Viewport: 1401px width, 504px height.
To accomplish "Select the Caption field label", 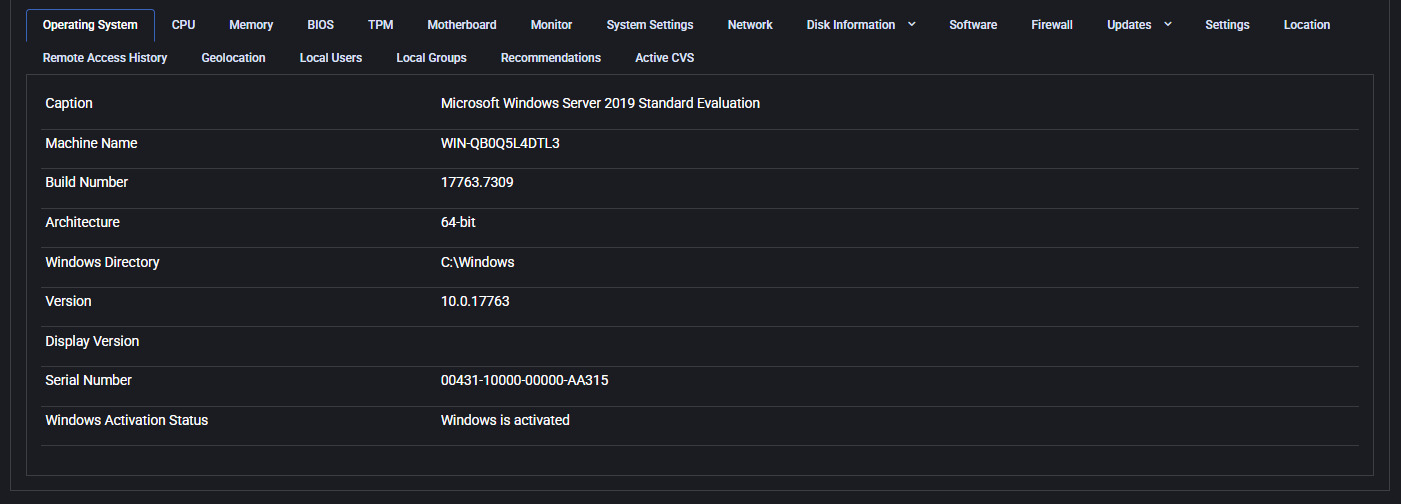I will (69, 103).
